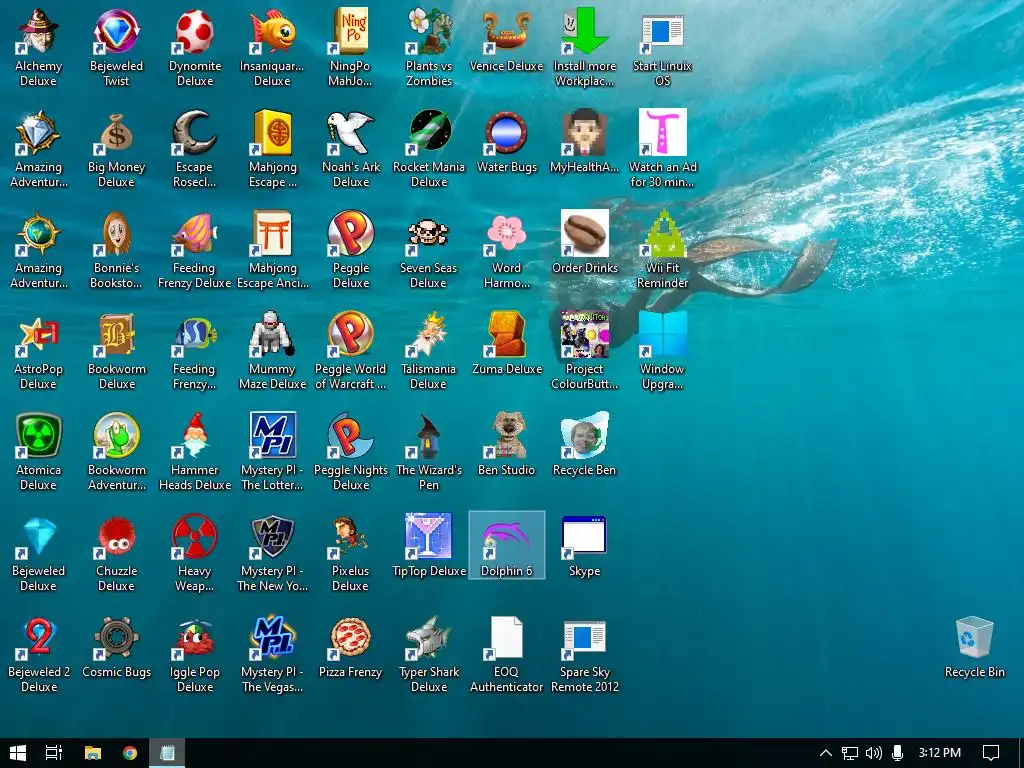
Task: Select the Mummy Maze Deluxe icon
Action: tap(272, 334)
